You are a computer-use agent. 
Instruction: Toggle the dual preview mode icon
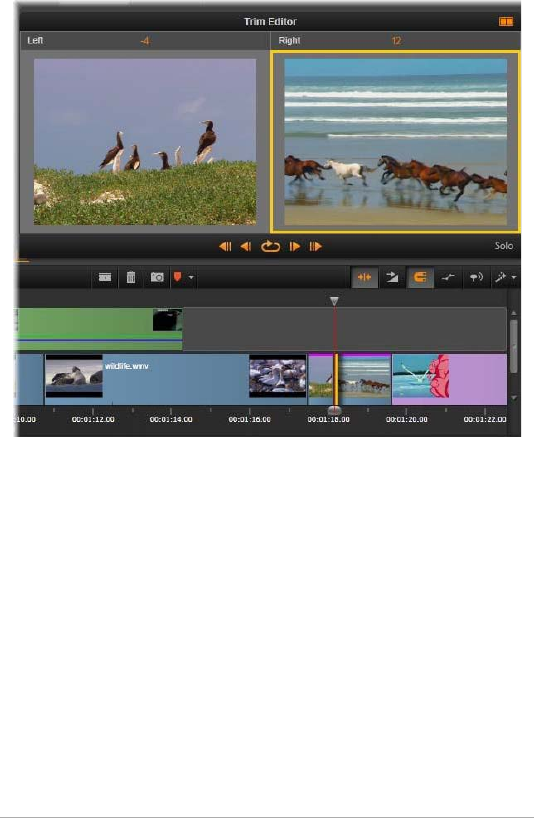point(506,21)
